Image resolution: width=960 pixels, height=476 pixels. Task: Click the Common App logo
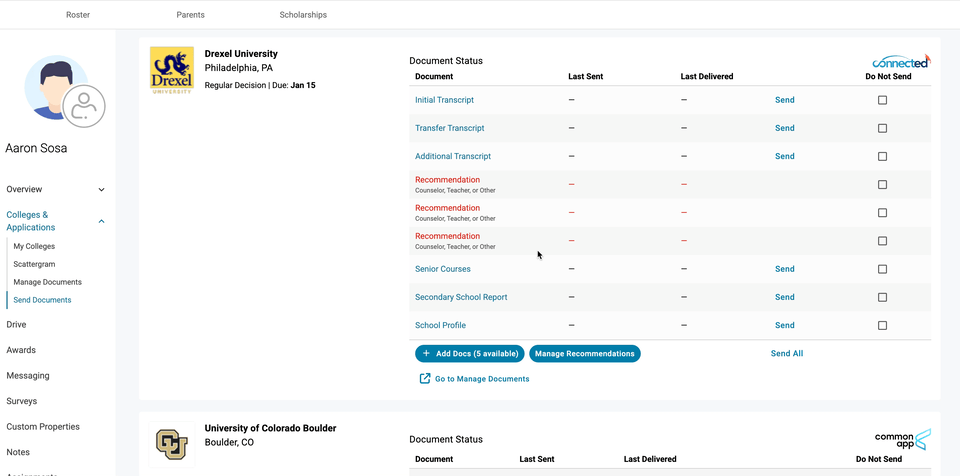click(x=902, y=439)
